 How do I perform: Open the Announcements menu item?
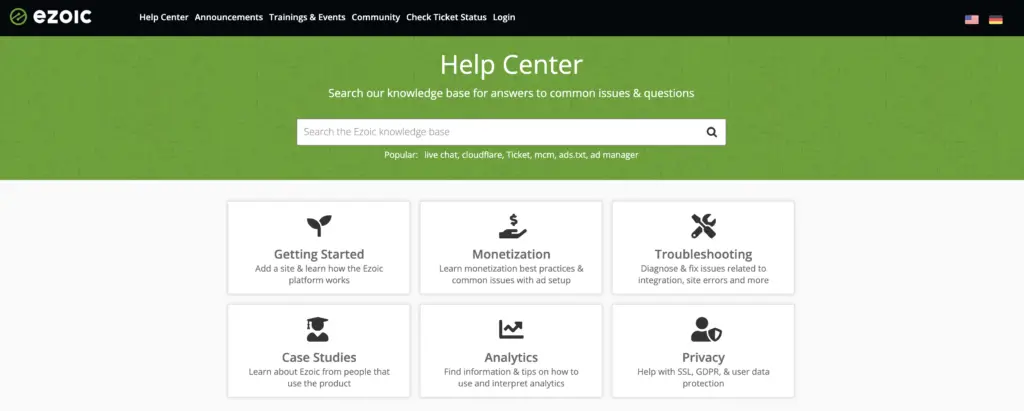click(x=229, y=18)
